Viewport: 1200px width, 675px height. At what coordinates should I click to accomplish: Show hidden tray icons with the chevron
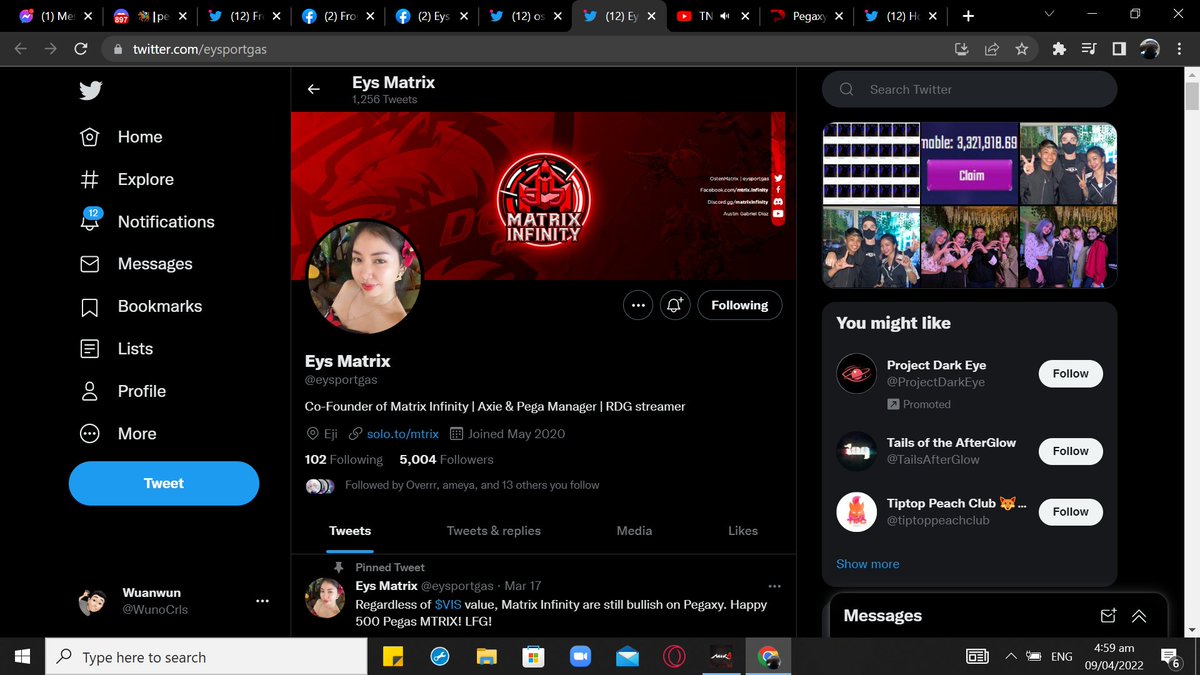click(x=1011, y=657)
